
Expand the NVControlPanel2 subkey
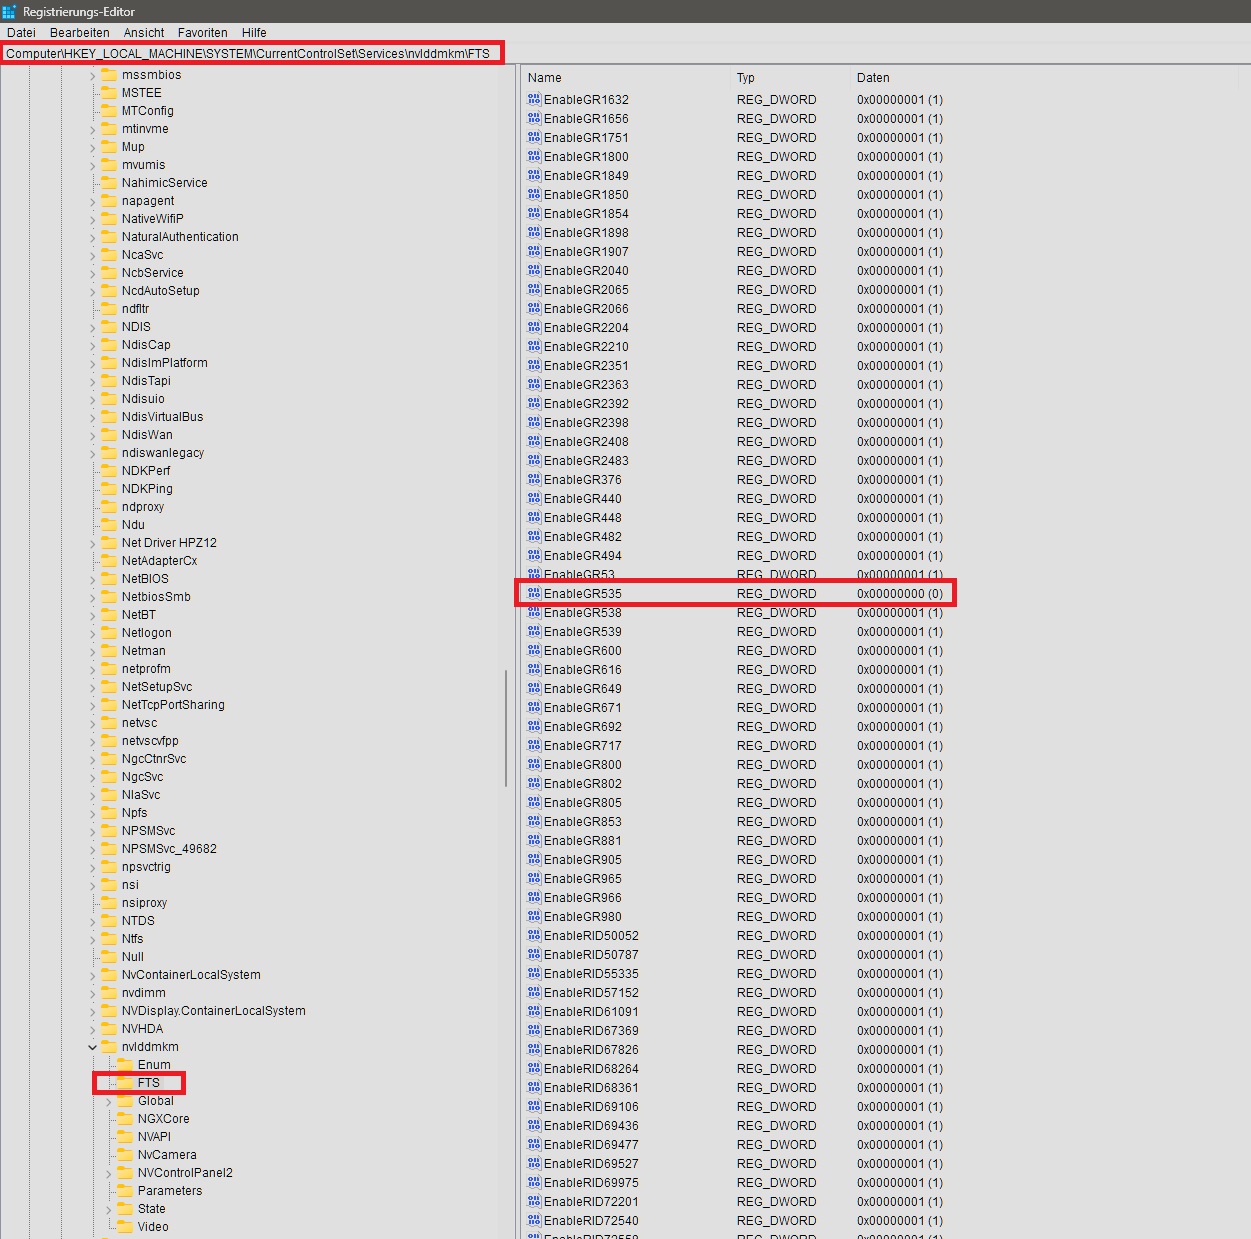pos(109,1174)
